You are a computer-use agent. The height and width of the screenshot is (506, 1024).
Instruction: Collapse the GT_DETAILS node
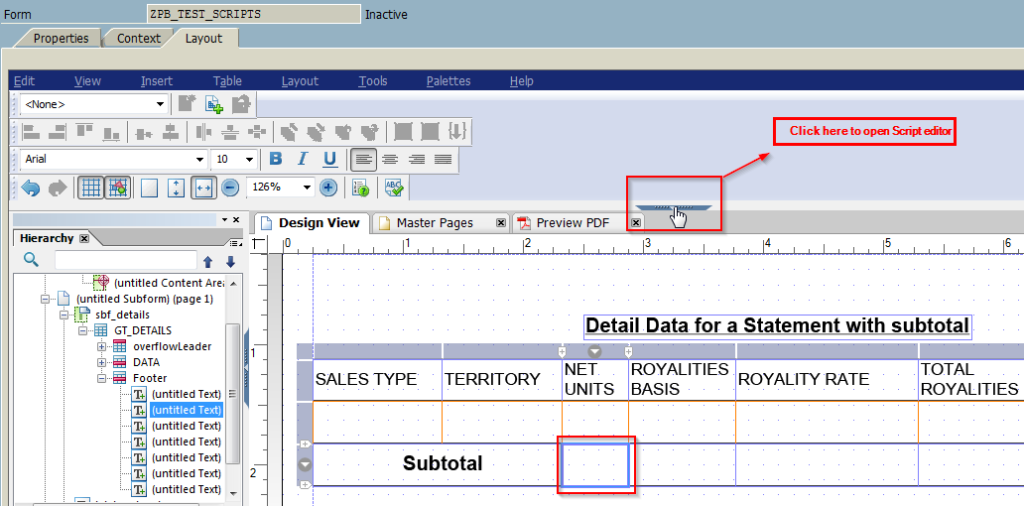[83, 331]
